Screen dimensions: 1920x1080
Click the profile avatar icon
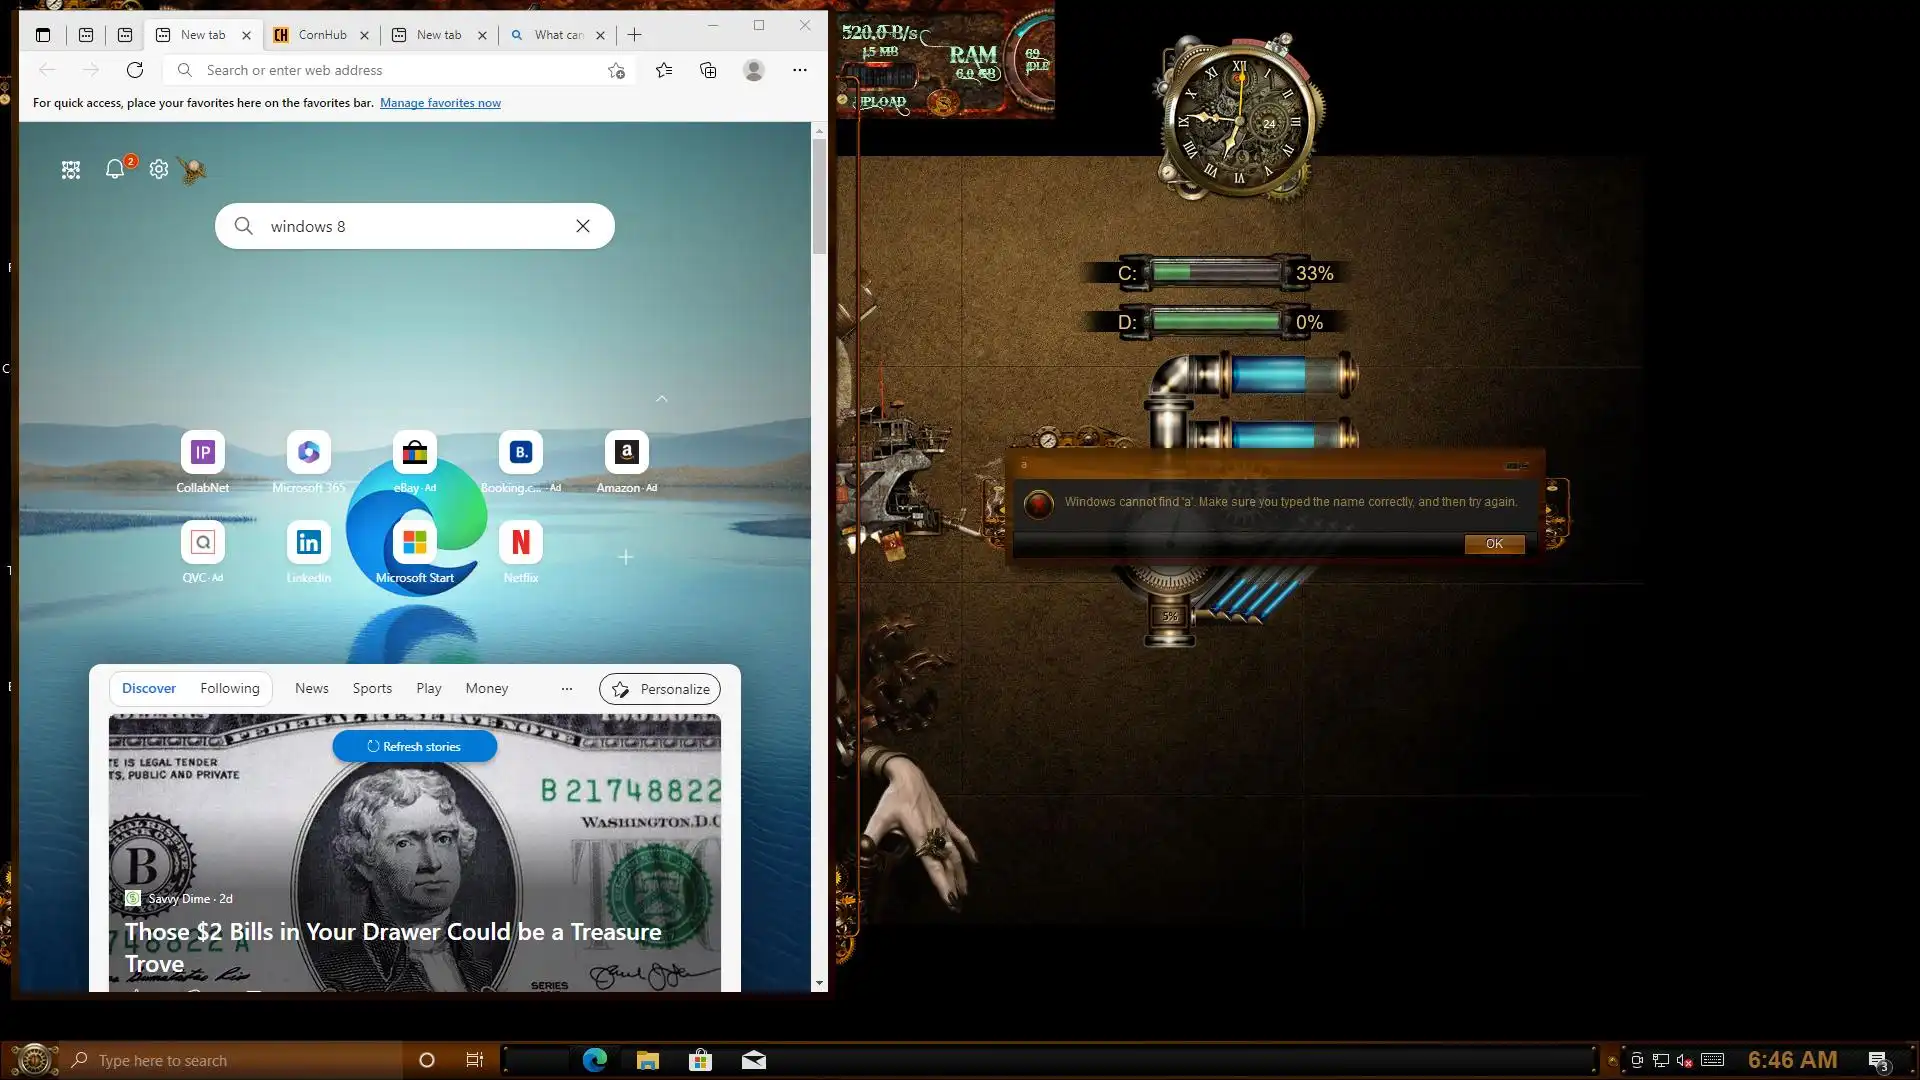pyautogui.click(x=754, y=70)
